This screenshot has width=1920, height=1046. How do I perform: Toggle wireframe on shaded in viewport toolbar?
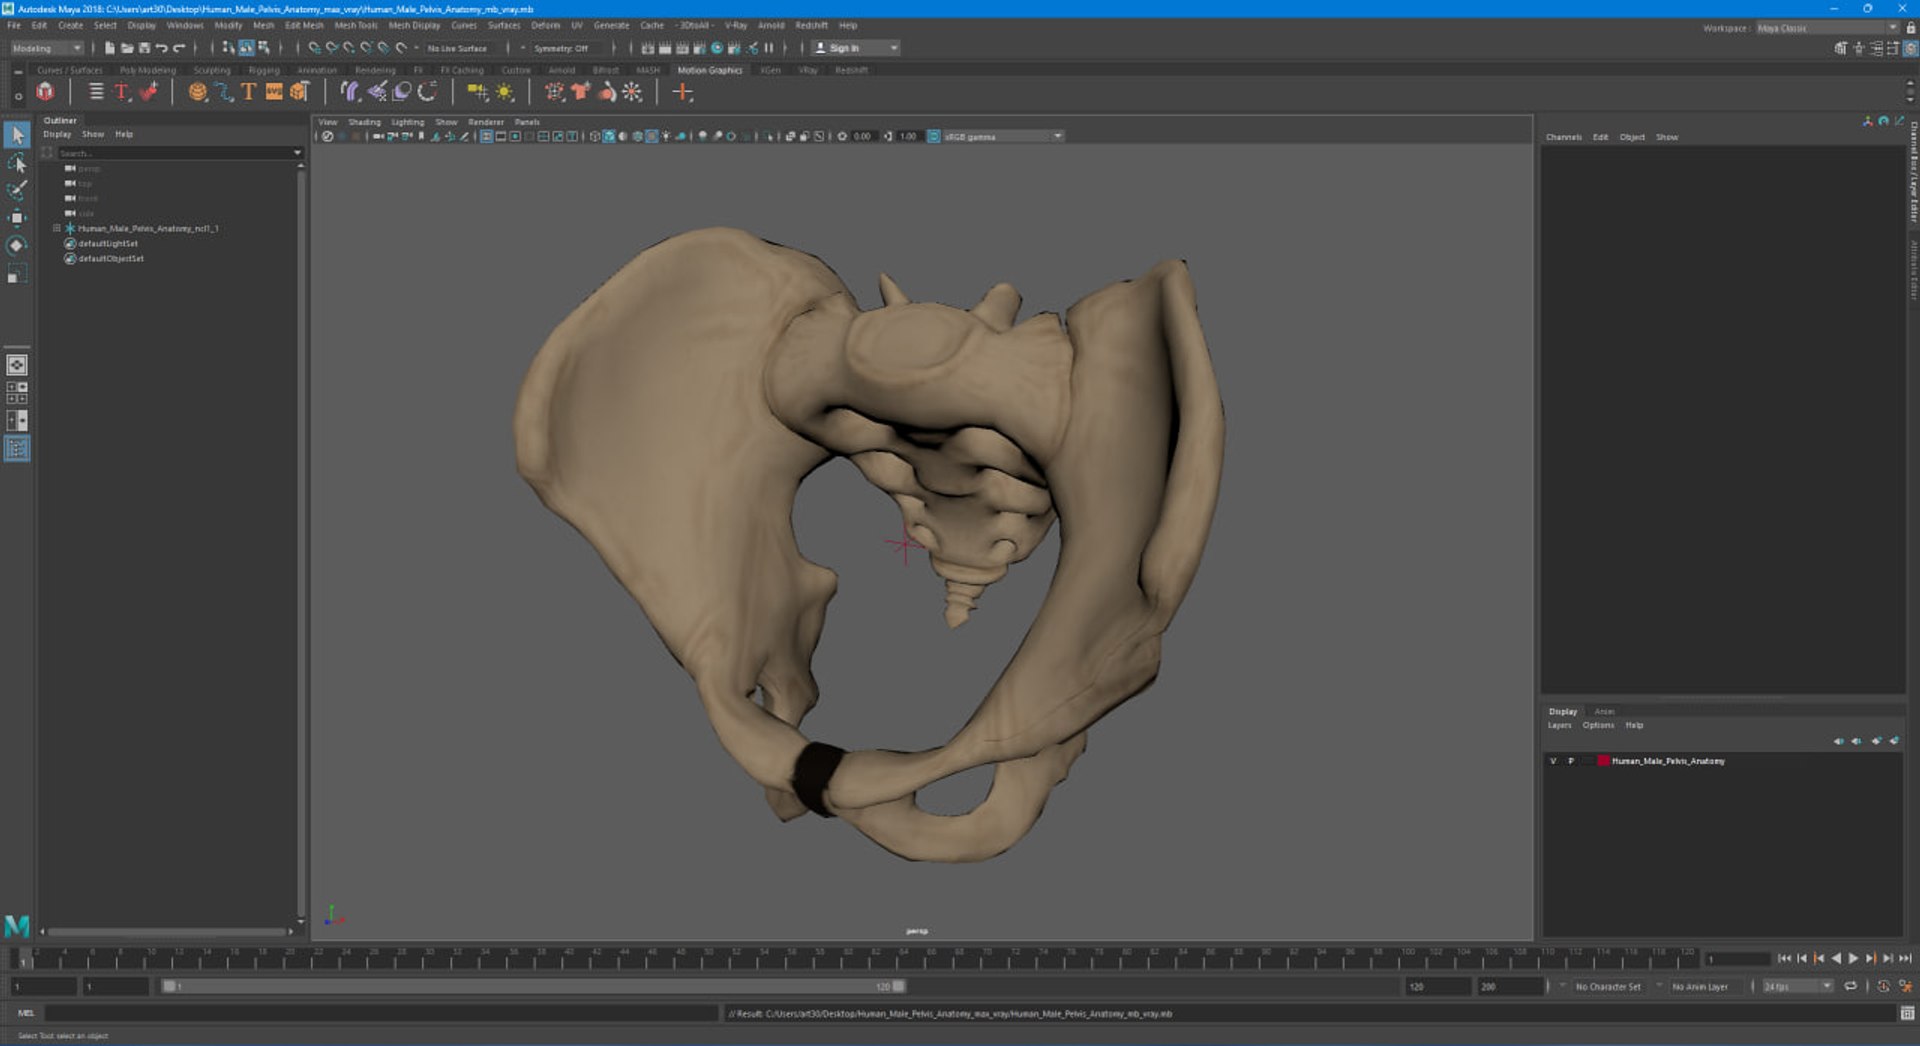[x=636, y=136]
